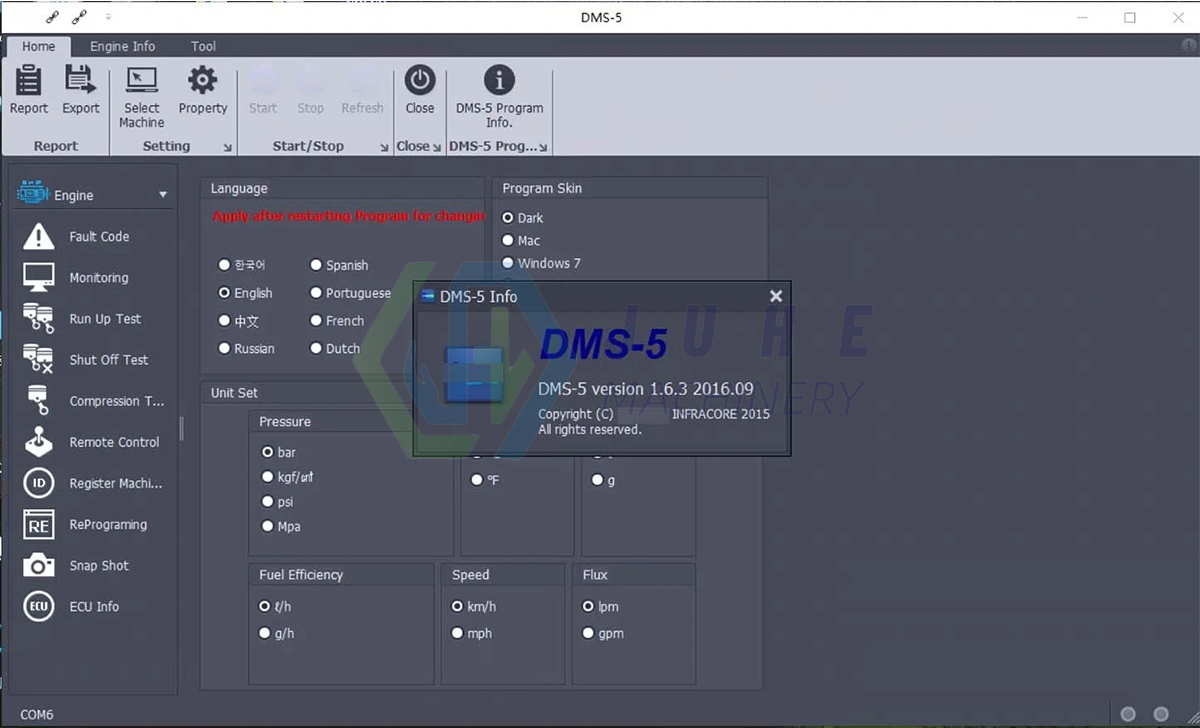1200x728 pixels.
Task: Switch to the Engine Info tab
Action: [122, 46]
